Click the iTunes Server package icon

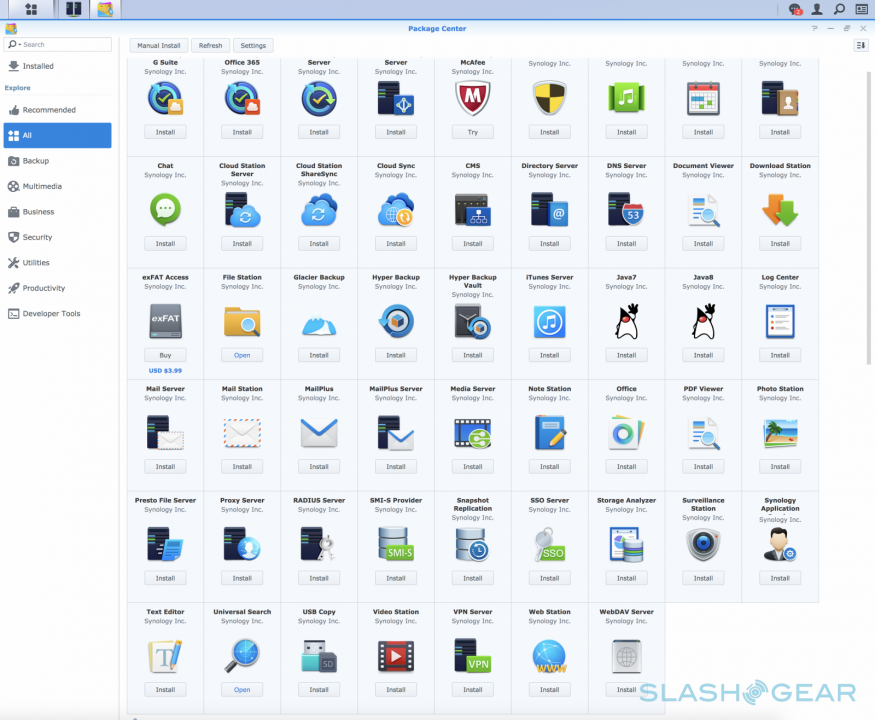tap(549, 322)
